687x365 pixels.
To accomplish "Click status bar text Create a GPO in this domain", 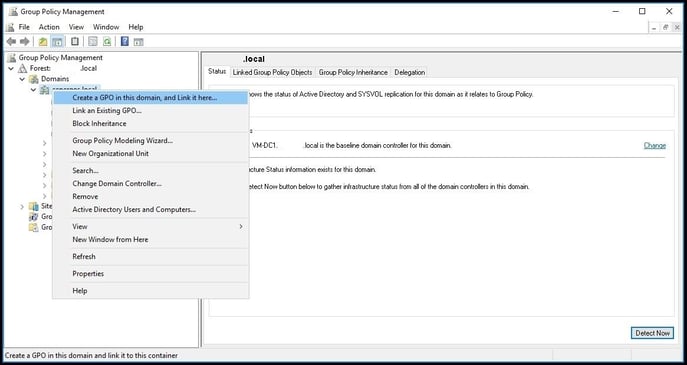I will (x=92, y=355).
